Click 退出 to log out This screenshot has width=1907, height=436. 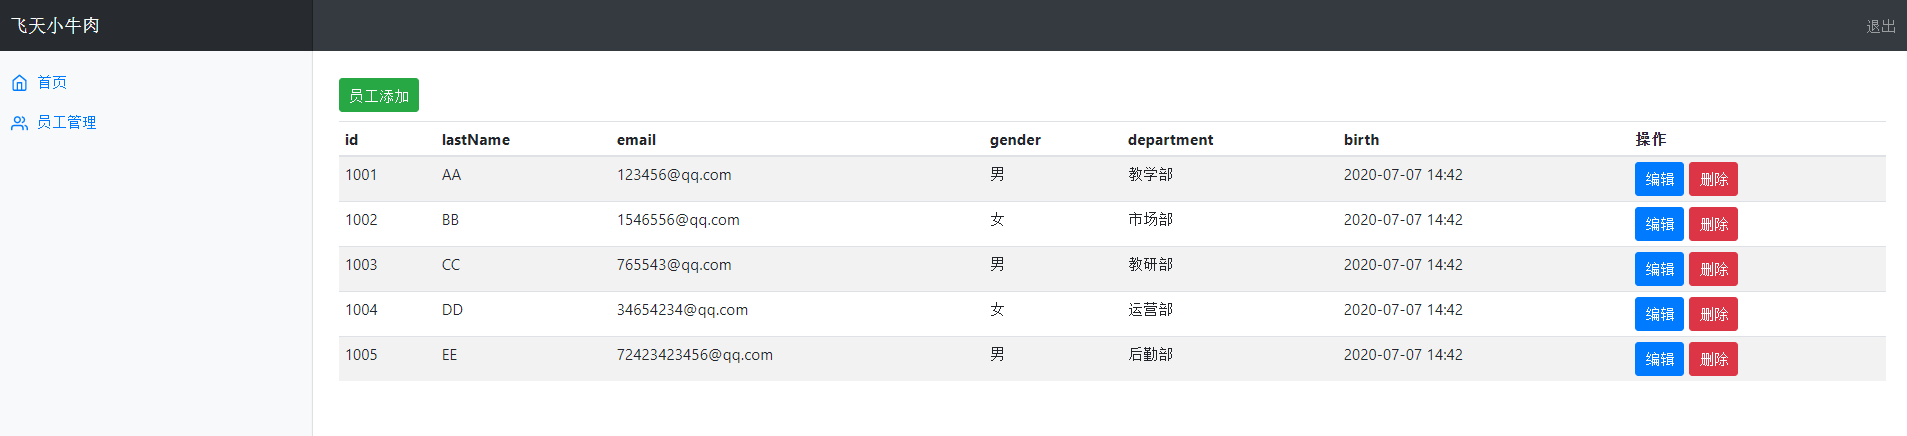1880,26
